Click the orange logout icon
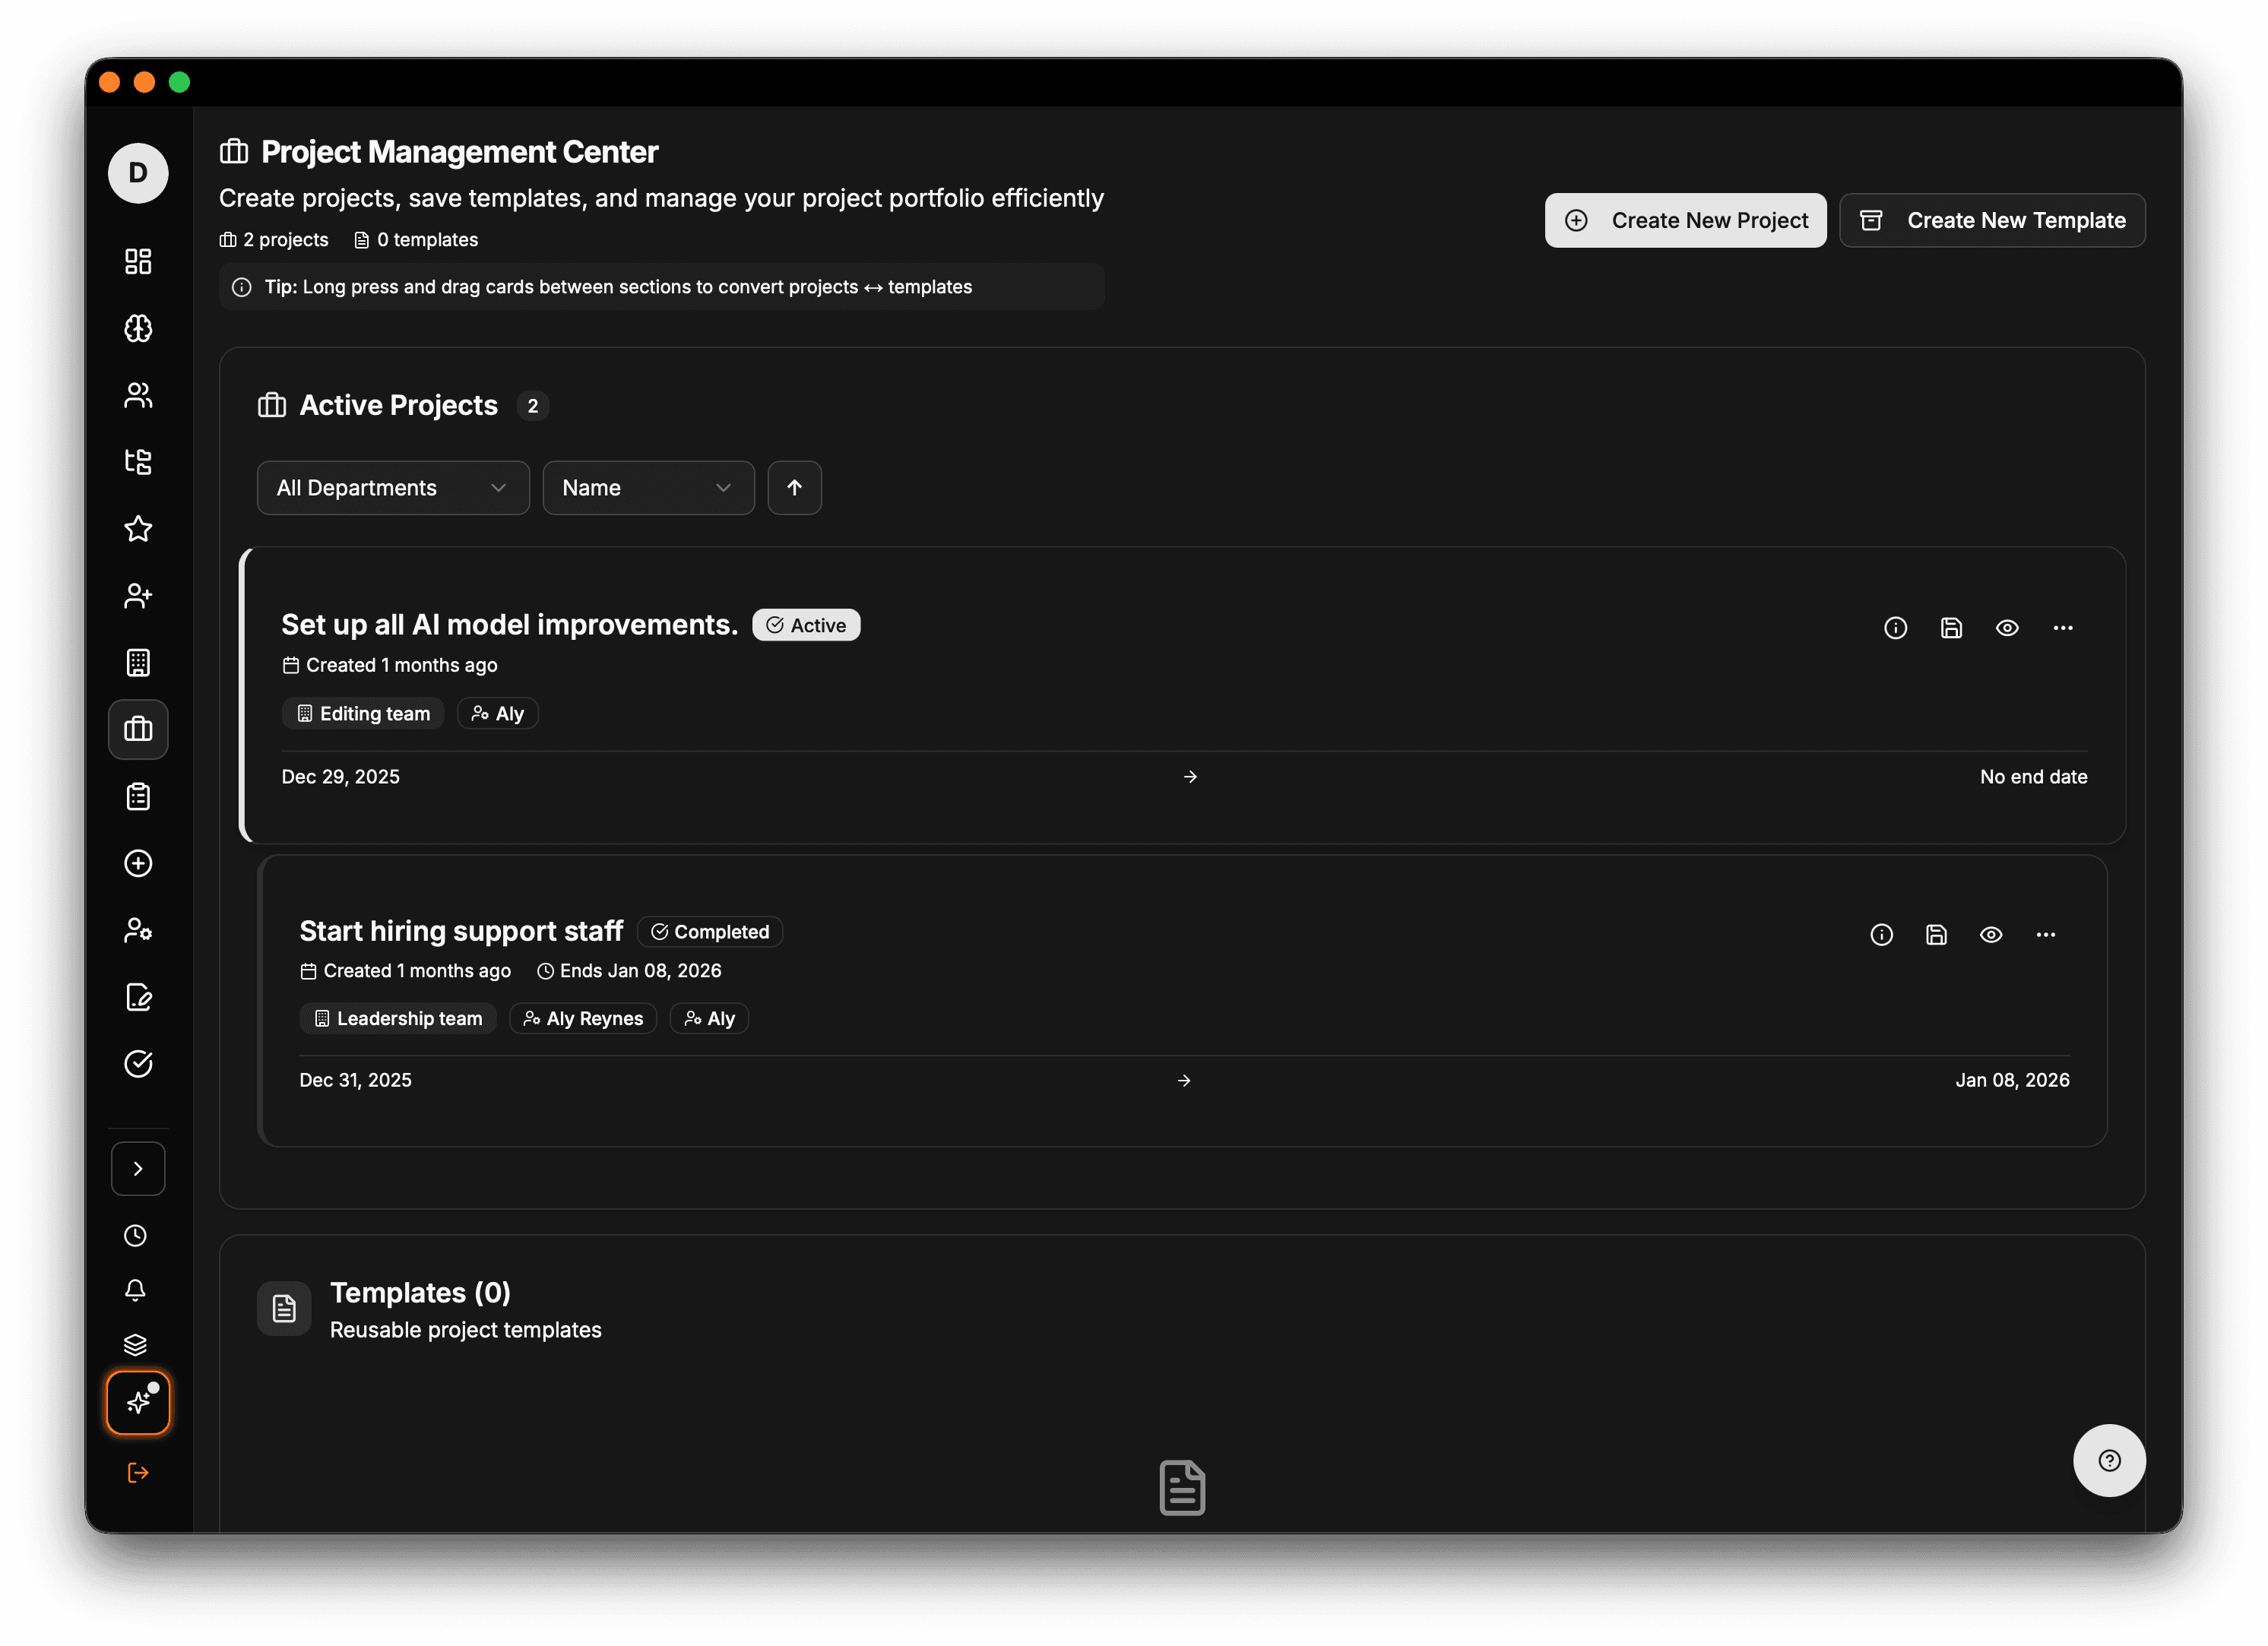The width and height of the screenshot is (2268, 1646). pos(138,1472)
